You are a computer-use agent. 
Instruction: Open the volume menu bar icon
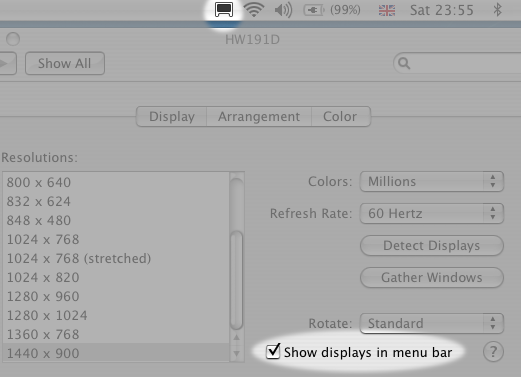283,10
